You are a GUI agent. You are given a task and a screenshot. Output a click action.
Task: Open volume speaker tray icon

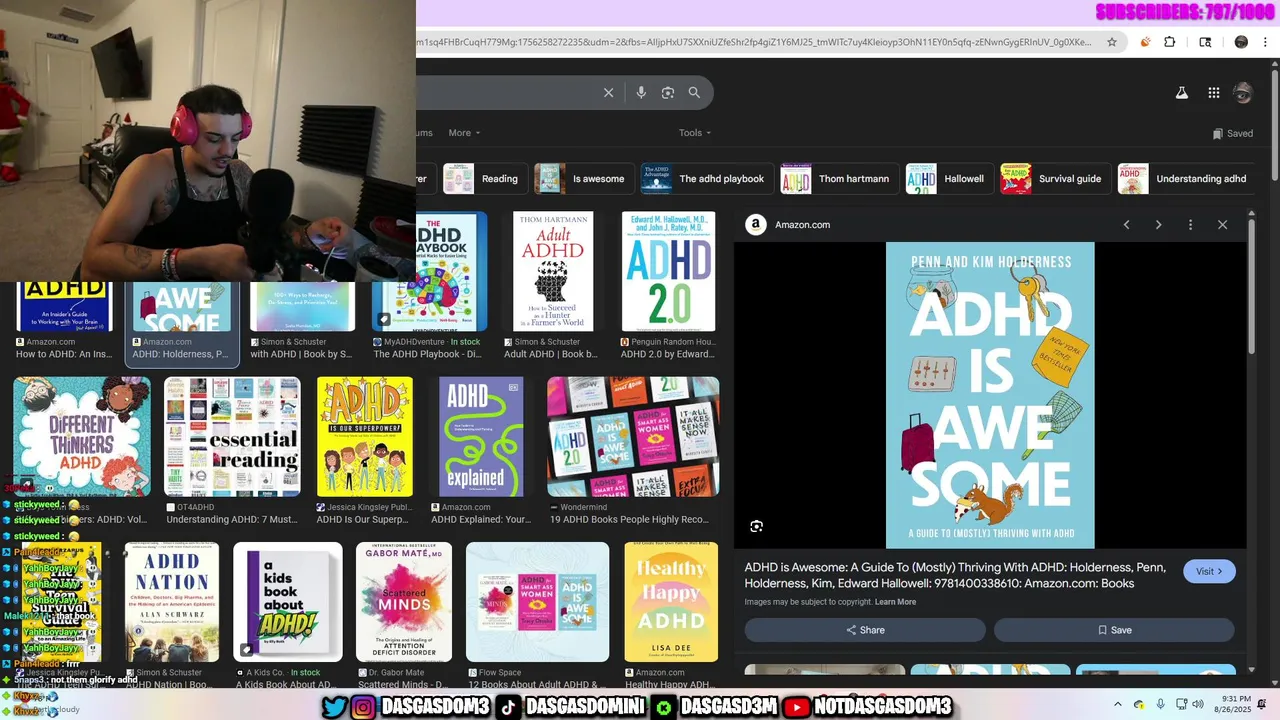click(1200, 704)
